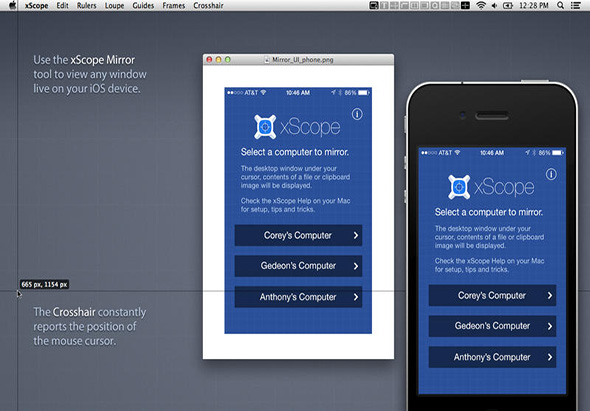Open Spotlight search
590x411 pixels.
(x=560, y=6)
